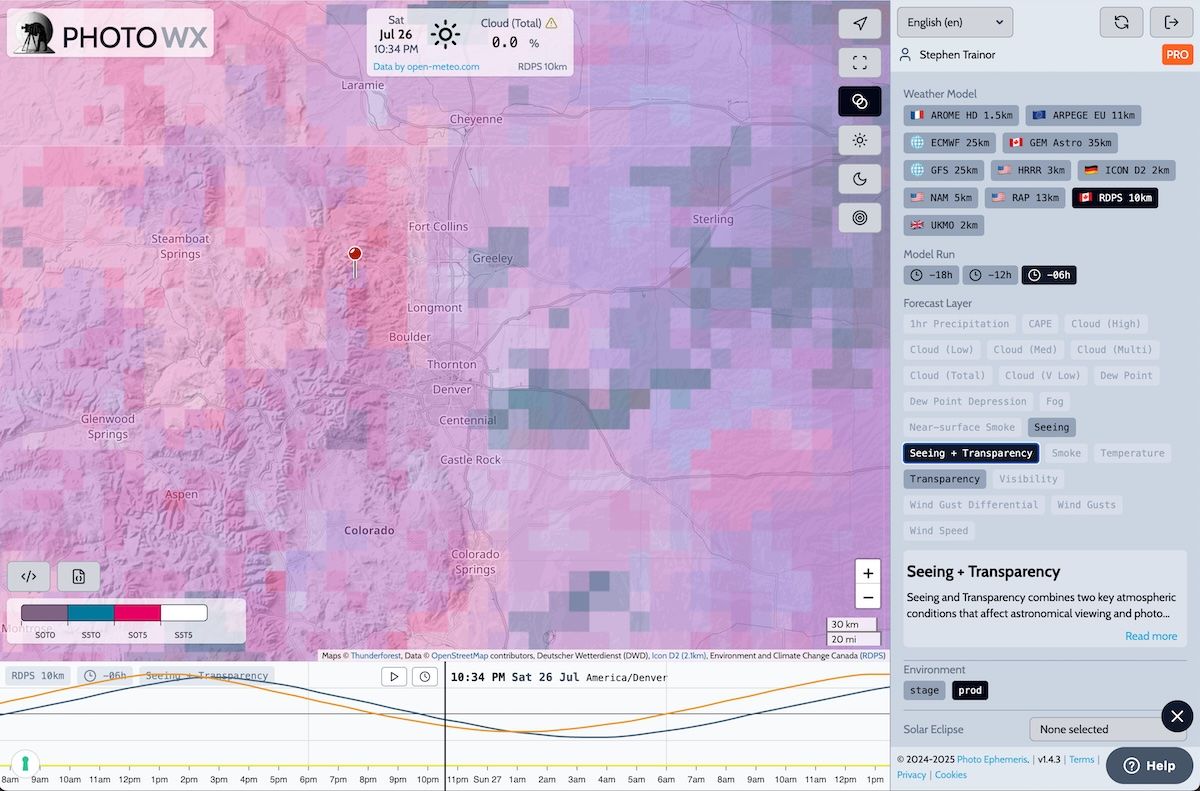Select the Transparency forecast layer

[945, 479]
